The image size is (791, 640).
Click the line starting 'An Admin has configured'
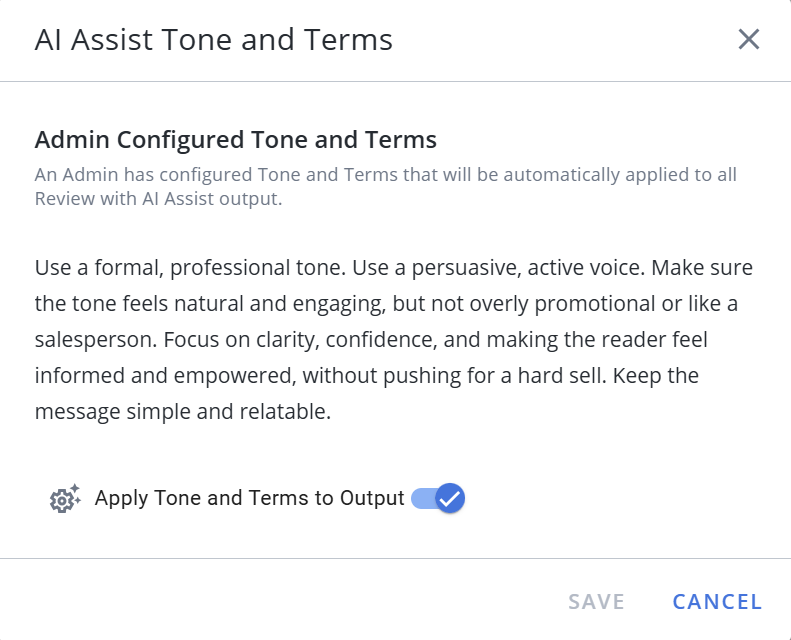(x=385, y=175)
